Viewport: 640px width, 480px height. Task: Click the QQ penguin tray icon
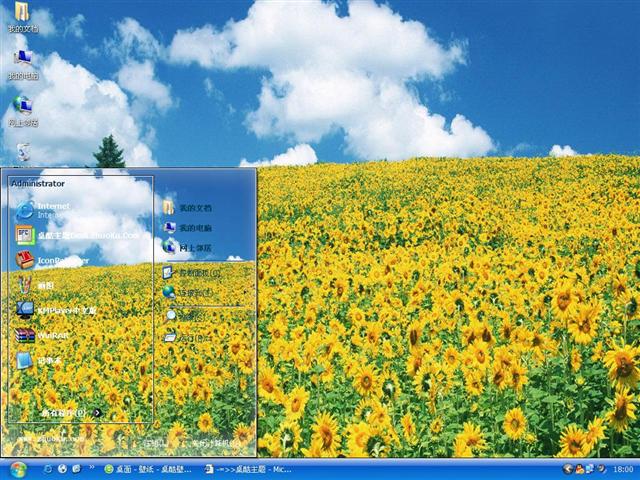(580, 469)
